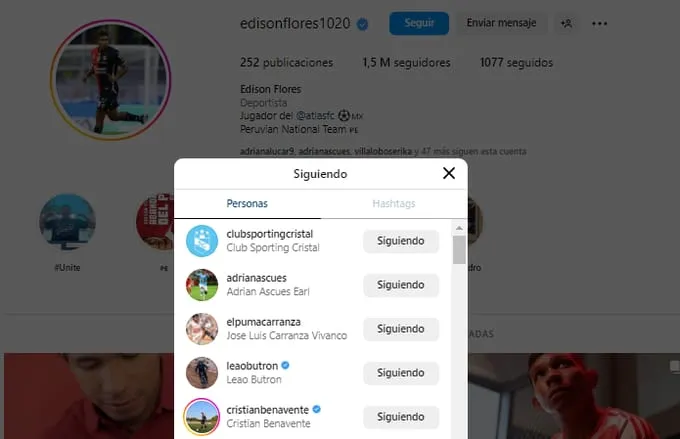Open the three-dot options menu
This screenshot has height=439, width=680.
(x=599, y=23)
